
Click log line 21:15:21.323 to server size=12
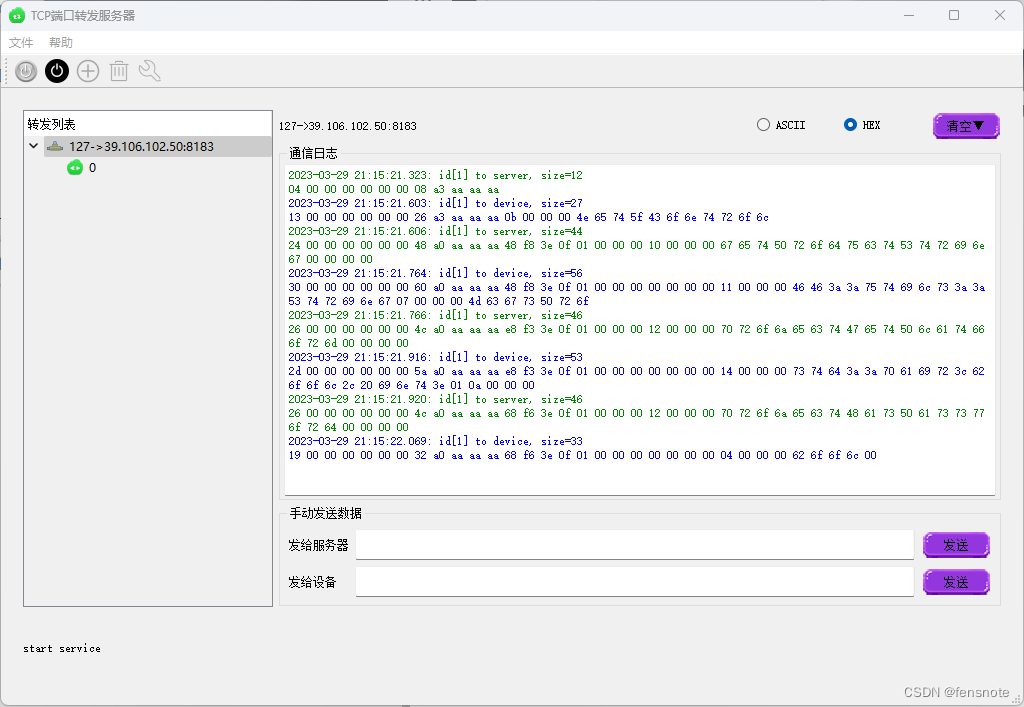pyautogui.click(x=436, y=175)
